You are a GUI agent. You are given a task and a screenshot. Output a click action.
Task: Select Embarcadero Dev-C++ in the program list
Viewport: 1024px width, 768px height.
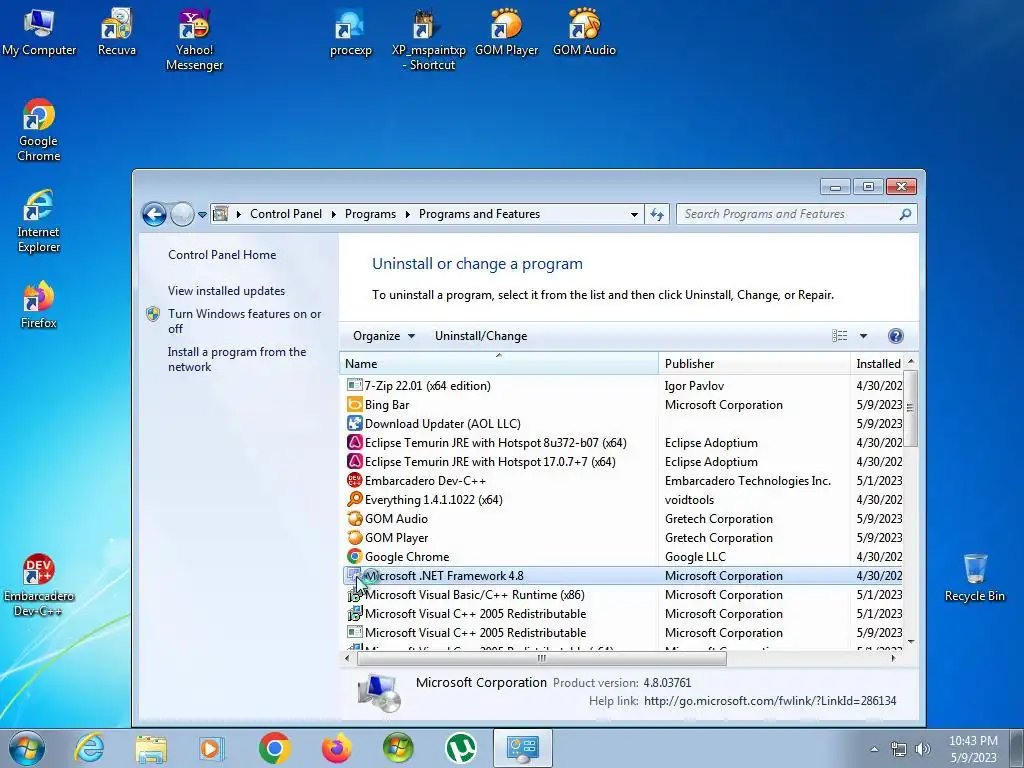pyautogui.click(x=622, y=481)
